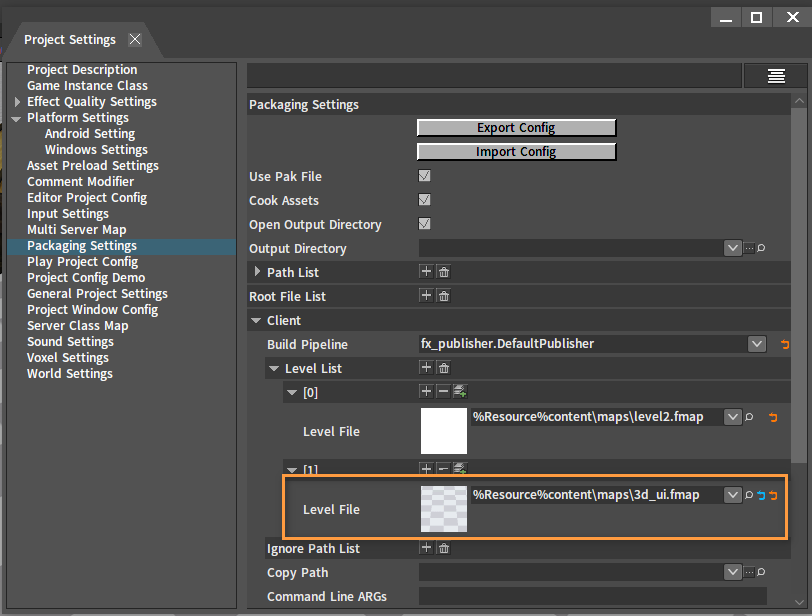
Task: Locate Output Directory with magnifier icon
Action: tap(761, 248)
